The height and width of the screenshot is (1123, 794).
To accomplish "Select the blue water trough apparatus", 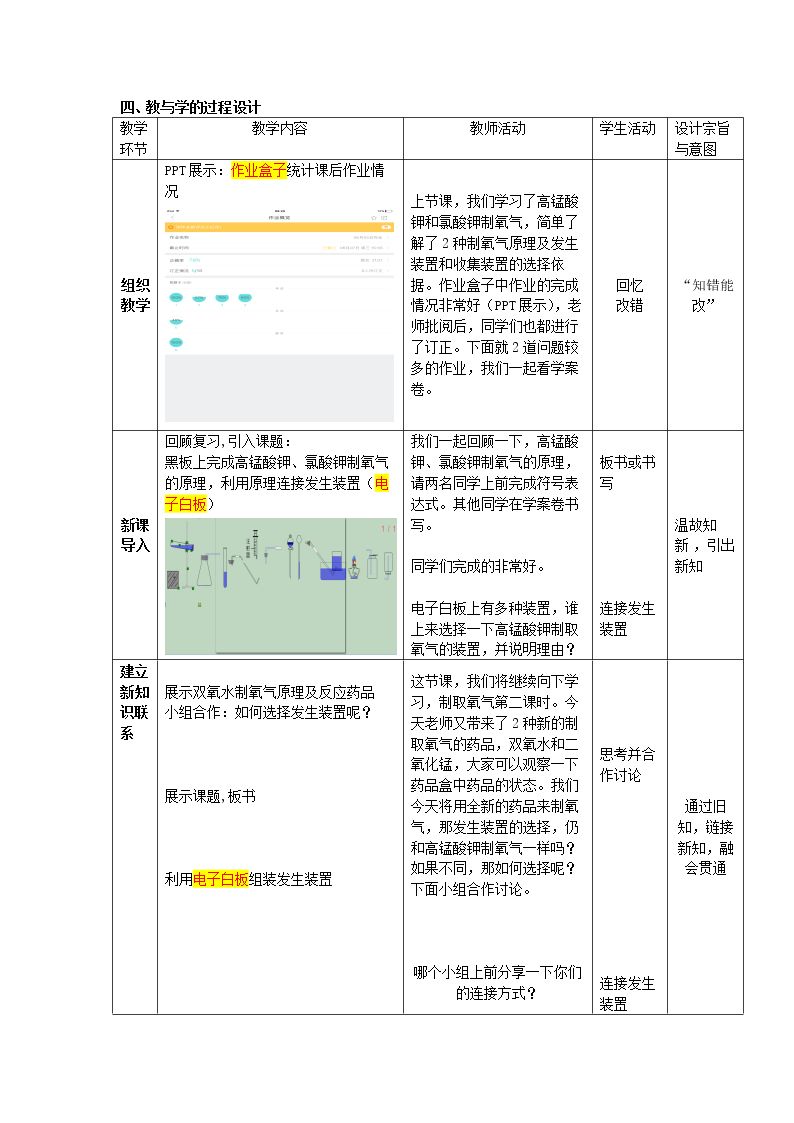I will [333, 566].
